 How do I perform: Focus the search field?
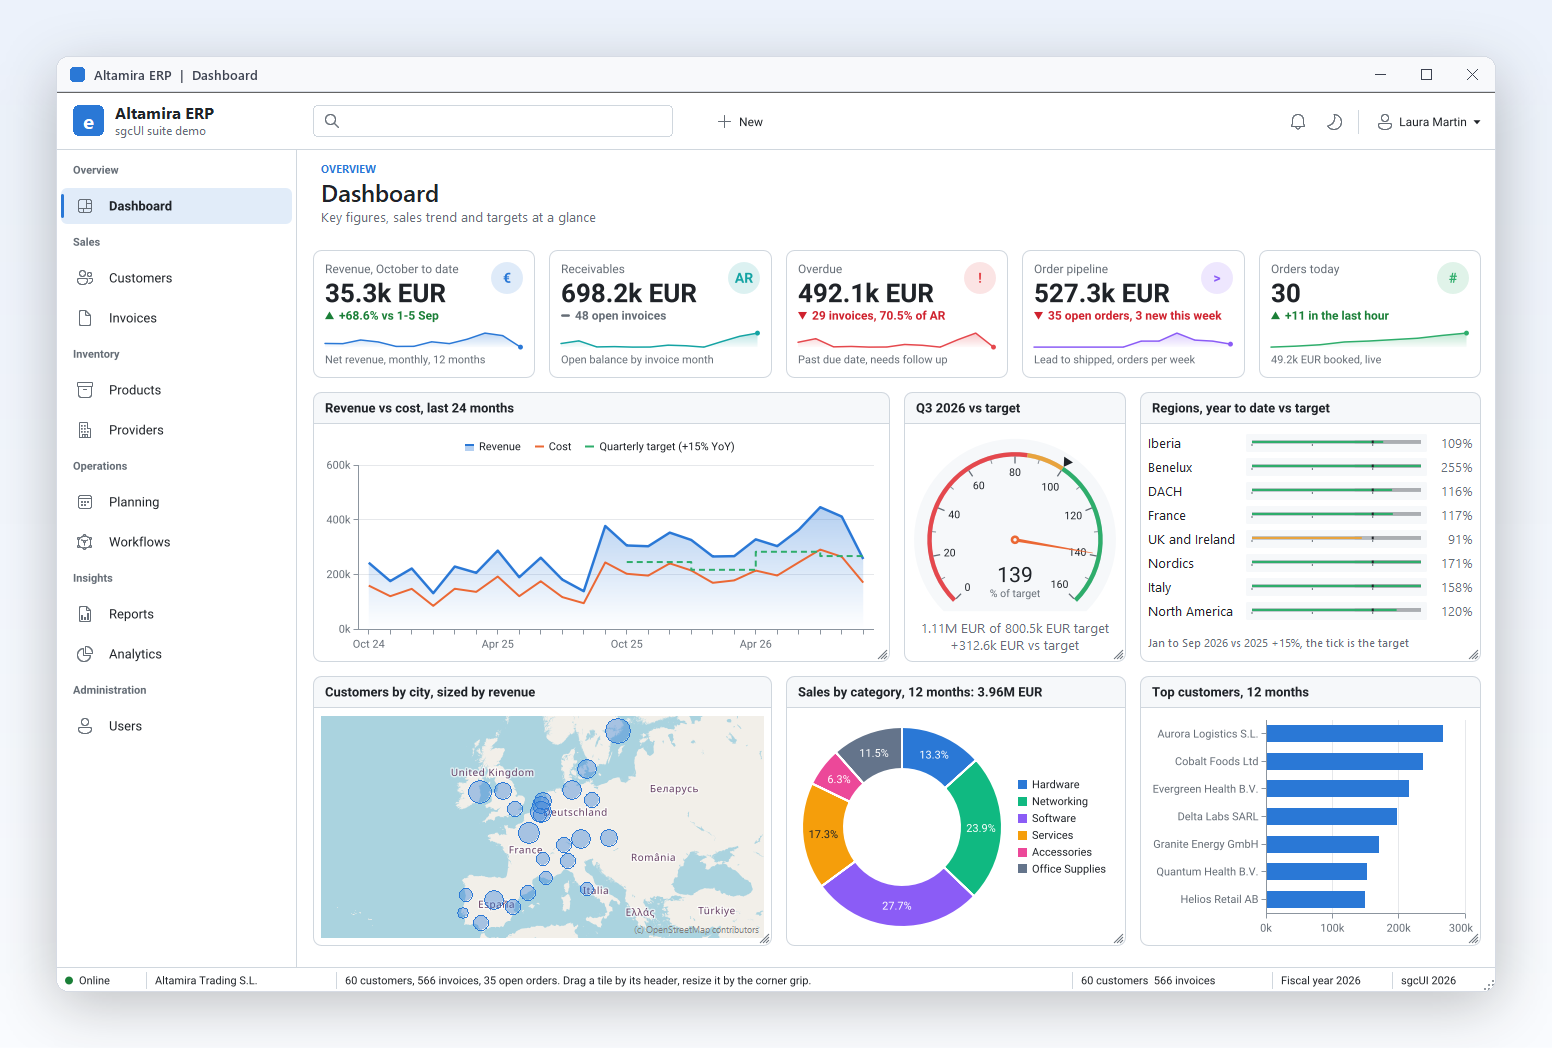(493, 121)
